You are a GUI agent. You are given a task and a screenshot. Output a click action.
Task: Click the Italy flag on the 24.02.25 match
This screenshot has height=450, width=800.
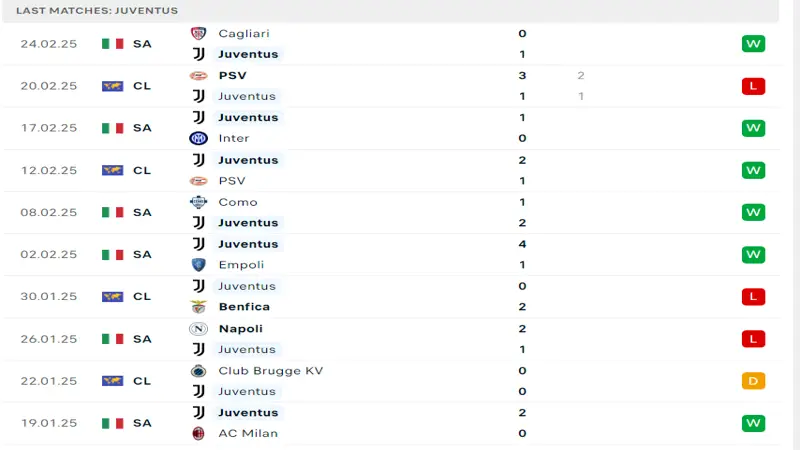tap(112, 44)
